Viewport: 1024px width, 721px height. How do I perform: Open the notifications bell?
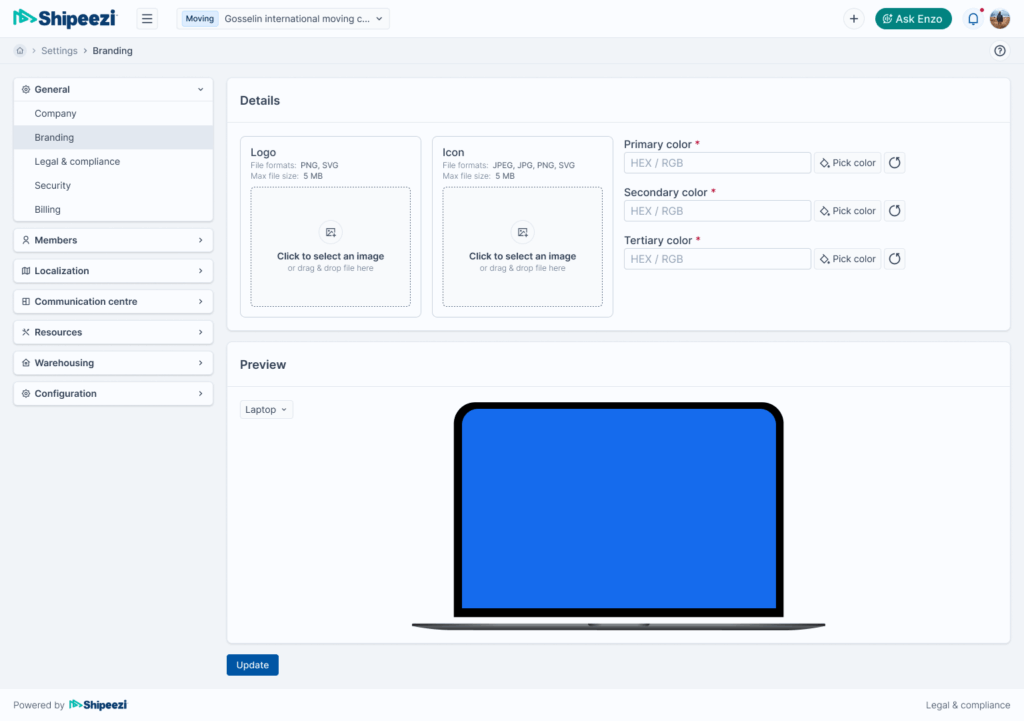pyautogui.click(x=973, y=19)
